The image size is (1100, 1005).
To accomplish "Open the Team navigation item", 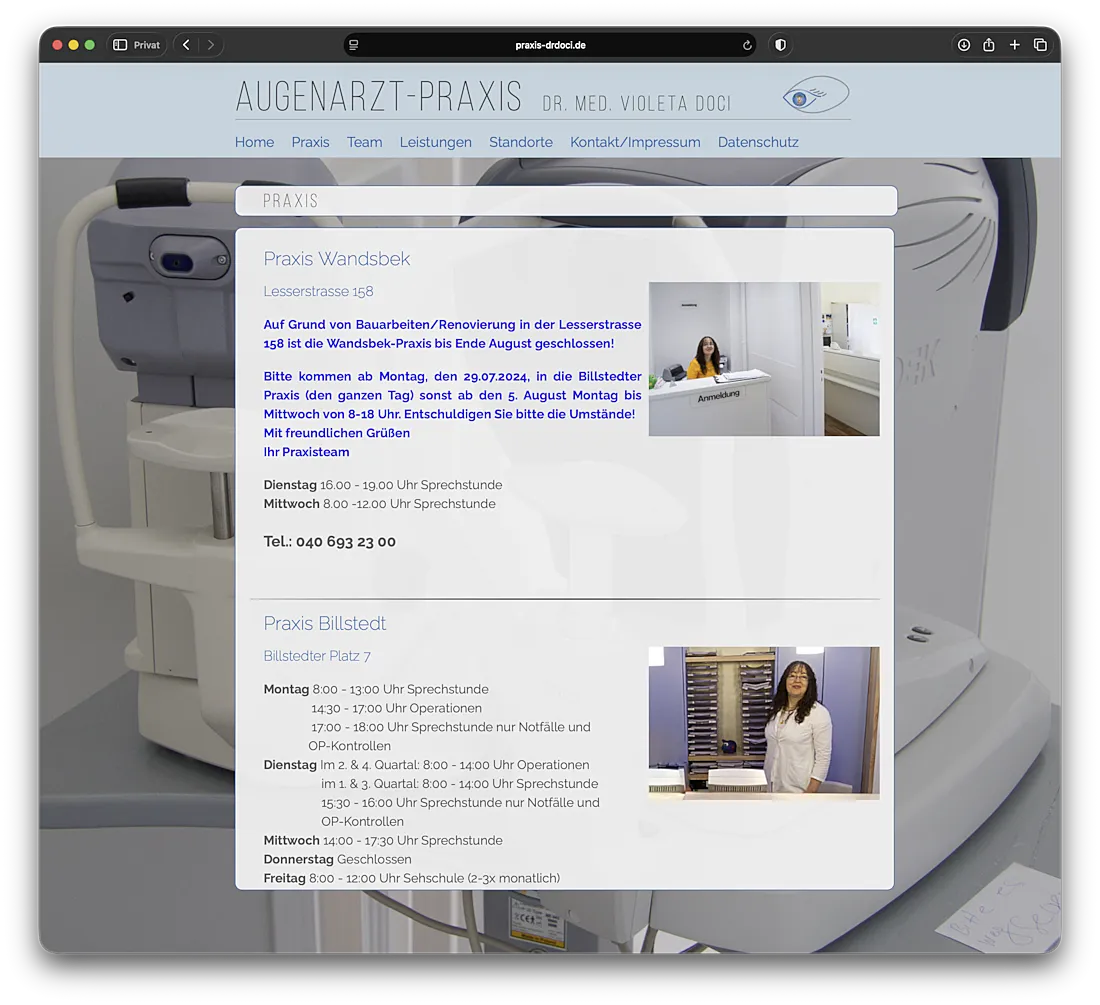I will point(364,142).
